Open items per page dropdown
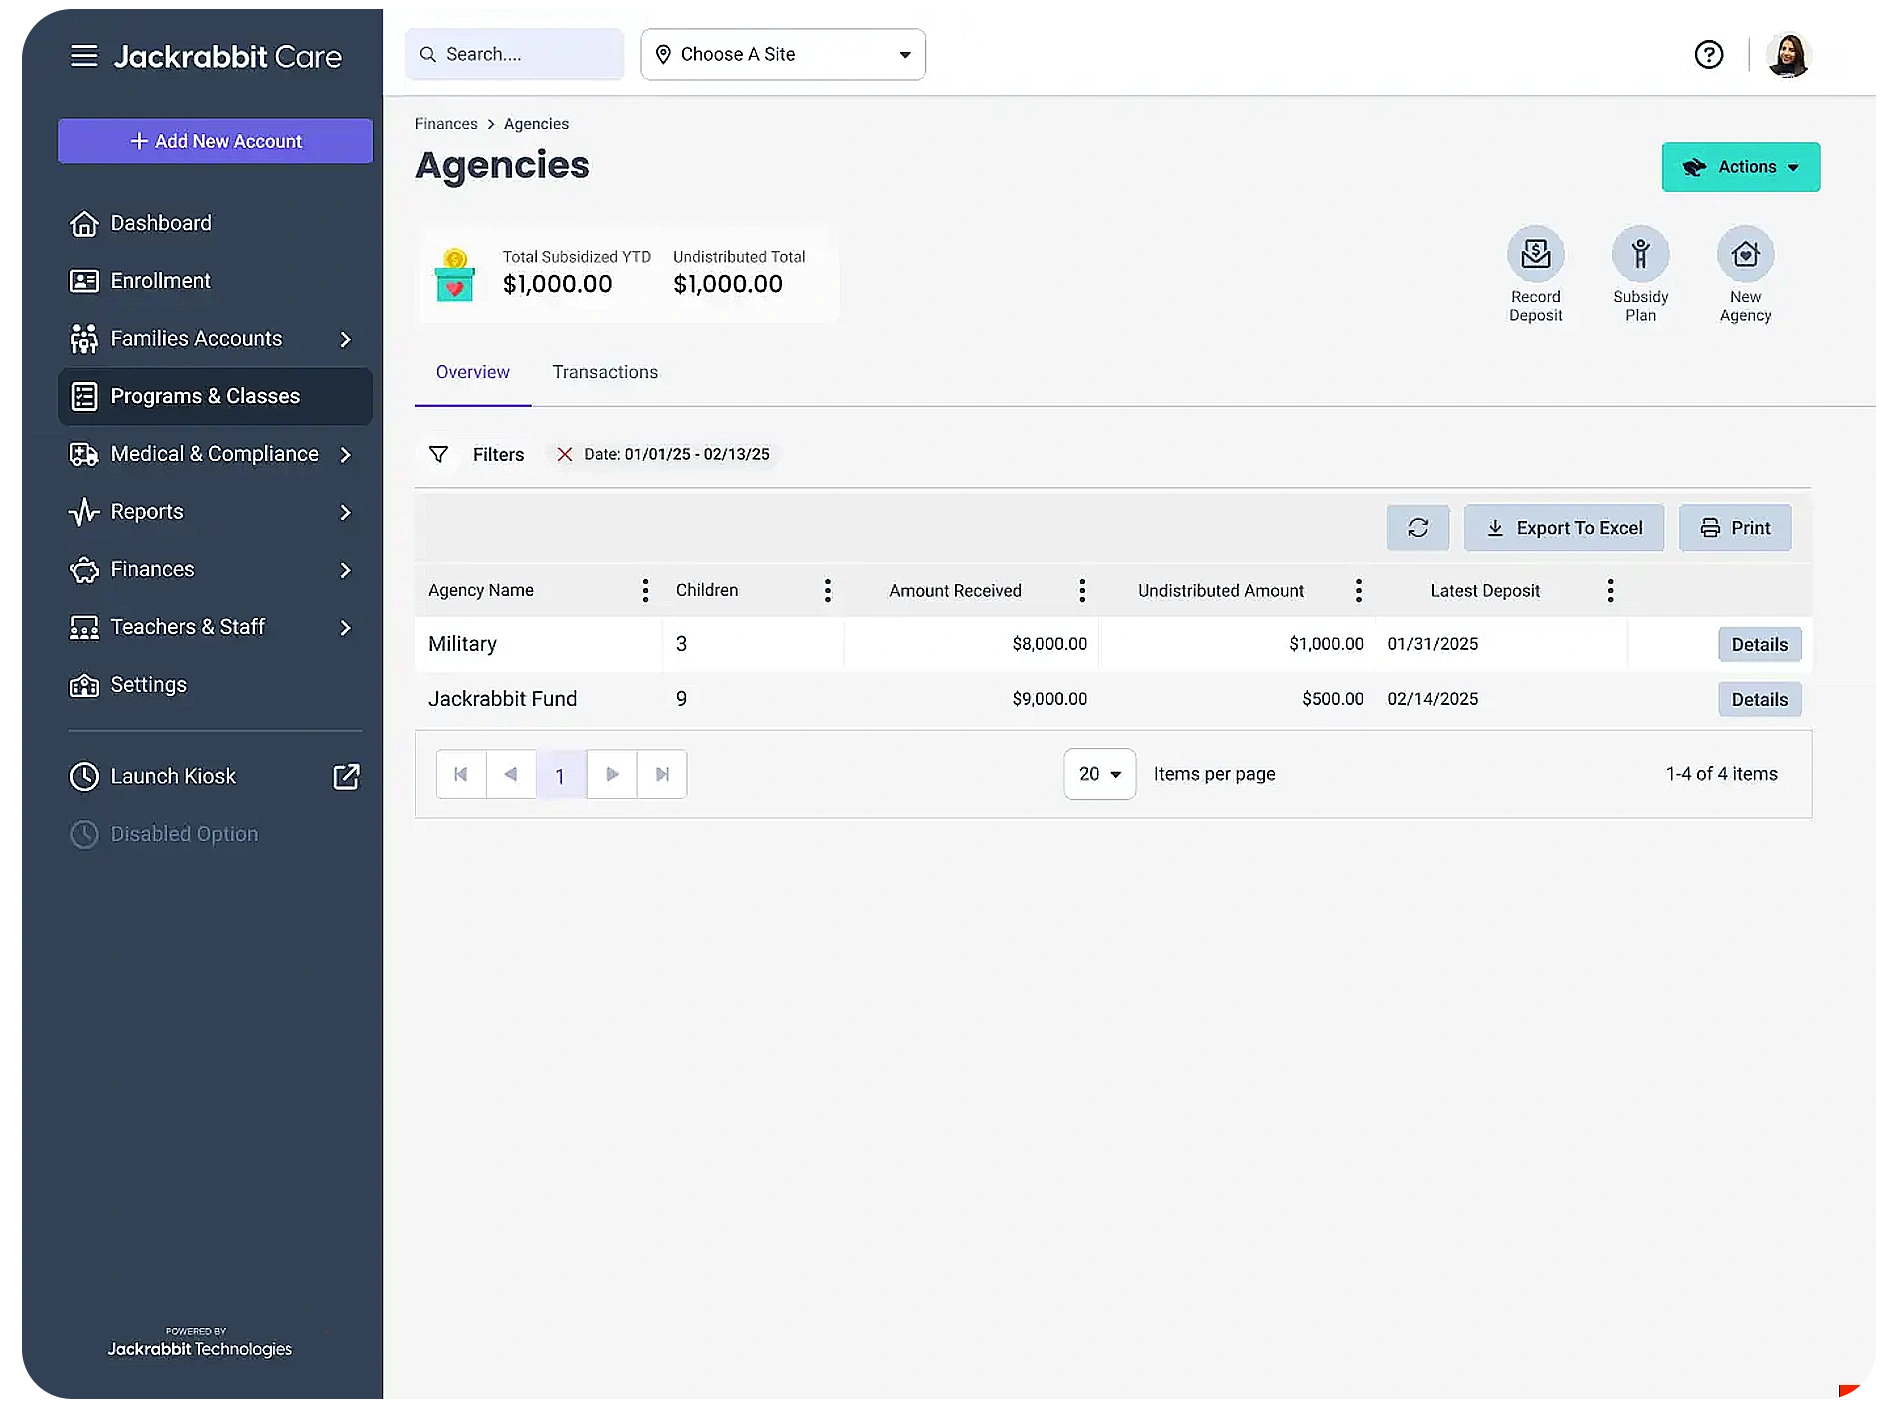The image size is (1898, 1408). coord(1099,774)
